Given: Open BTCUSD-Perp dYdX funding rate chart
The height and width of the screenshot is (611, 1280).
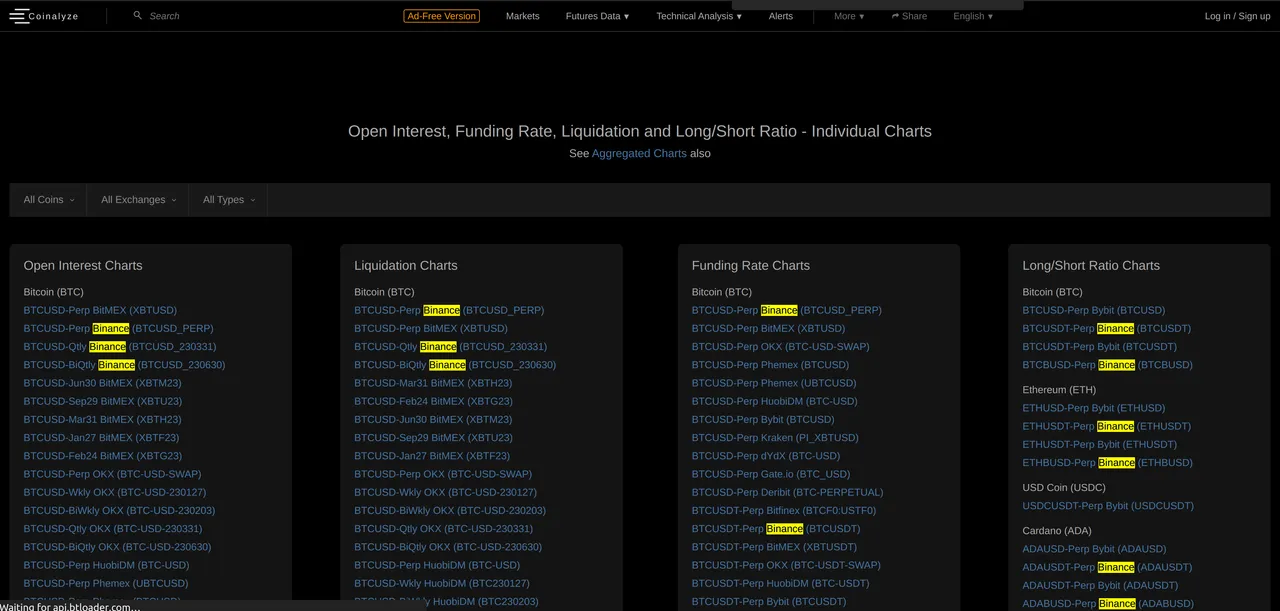Looking at the screenshot, I should 766,456.
